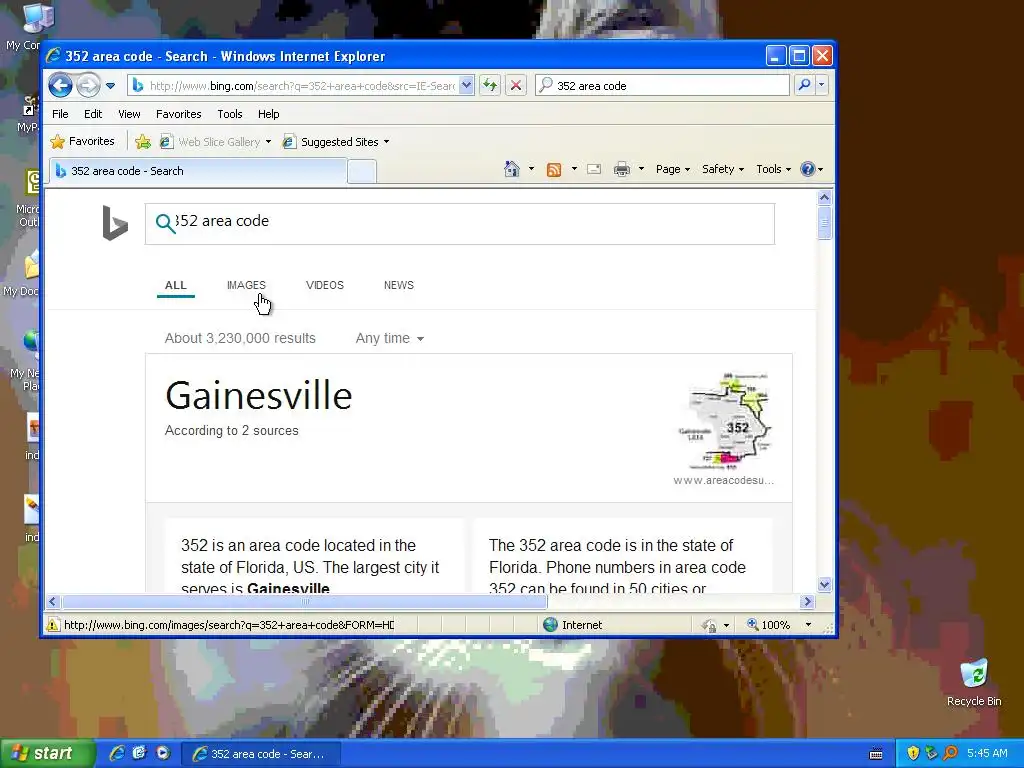Viewport: 1024px width, 768px height.
Task: Open the zoom level 100% control
Action: tap(769, 625)
